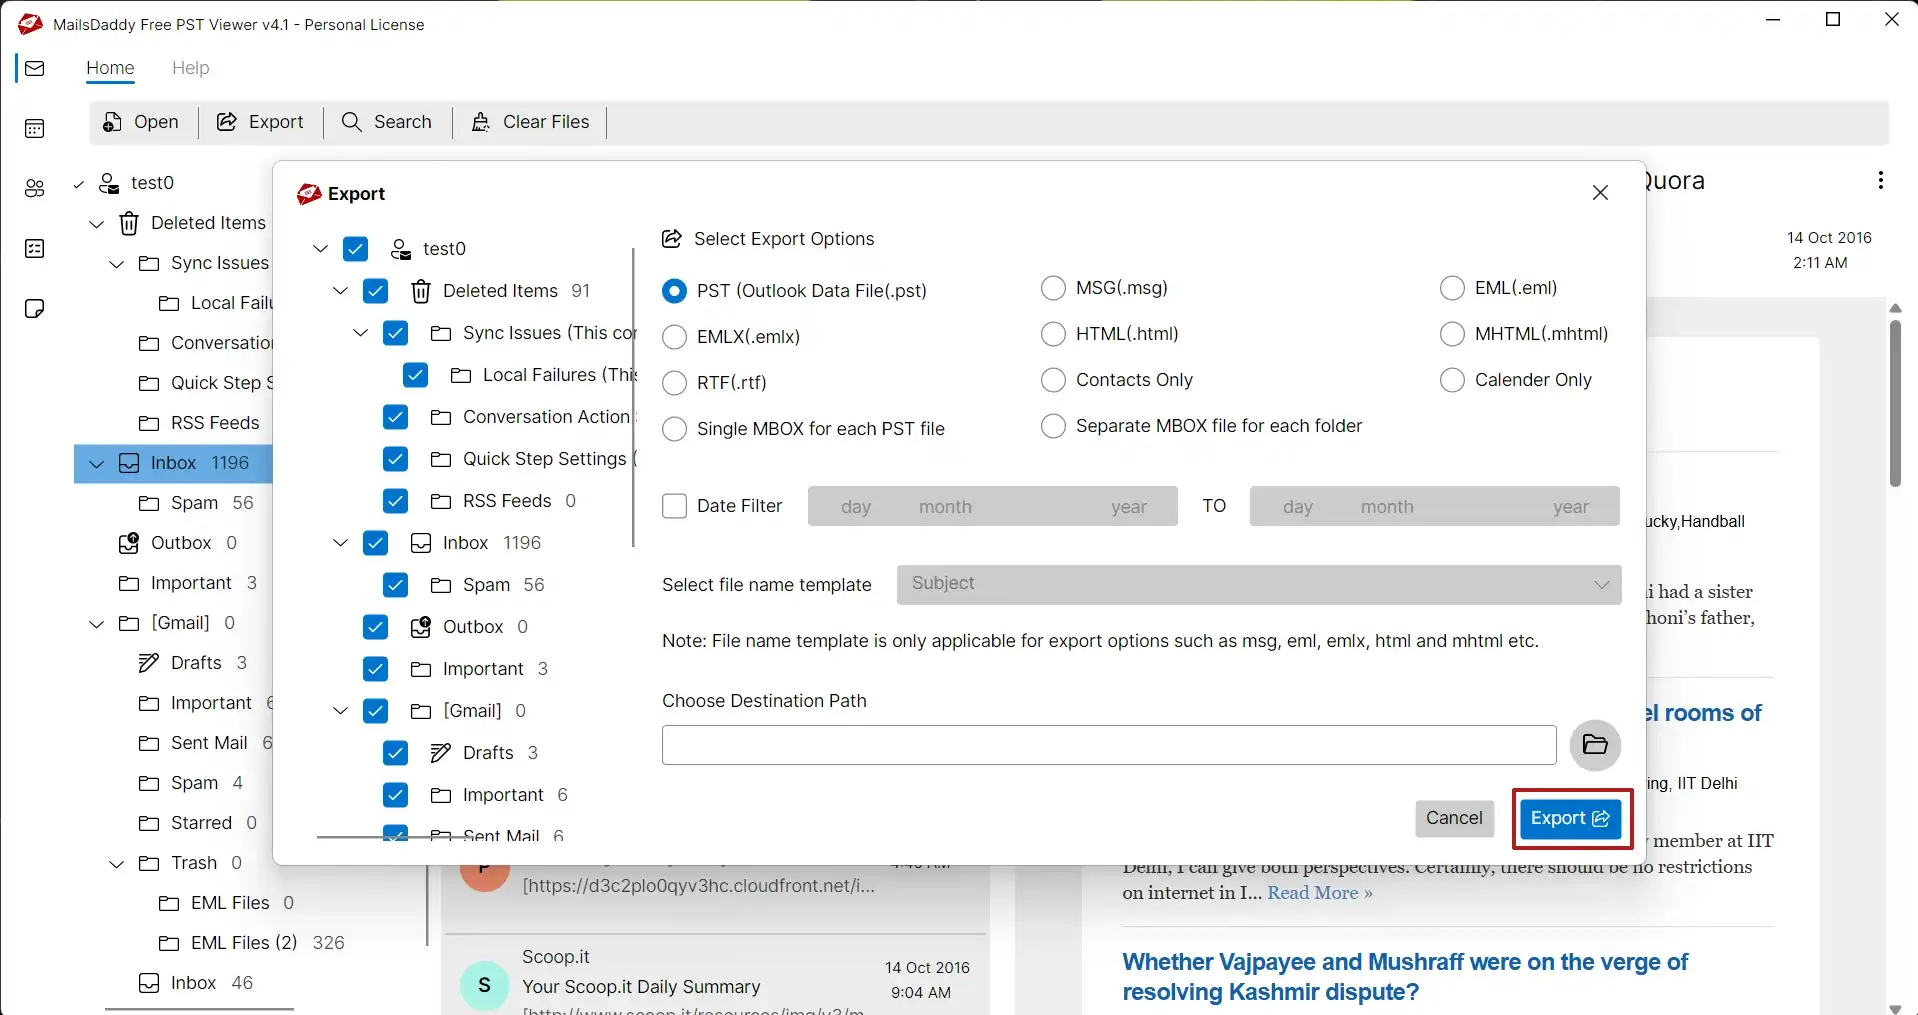Click the Outbox icon in the main tree
The height and width of the screenshot is (1015, 1918).
(129, 543)
